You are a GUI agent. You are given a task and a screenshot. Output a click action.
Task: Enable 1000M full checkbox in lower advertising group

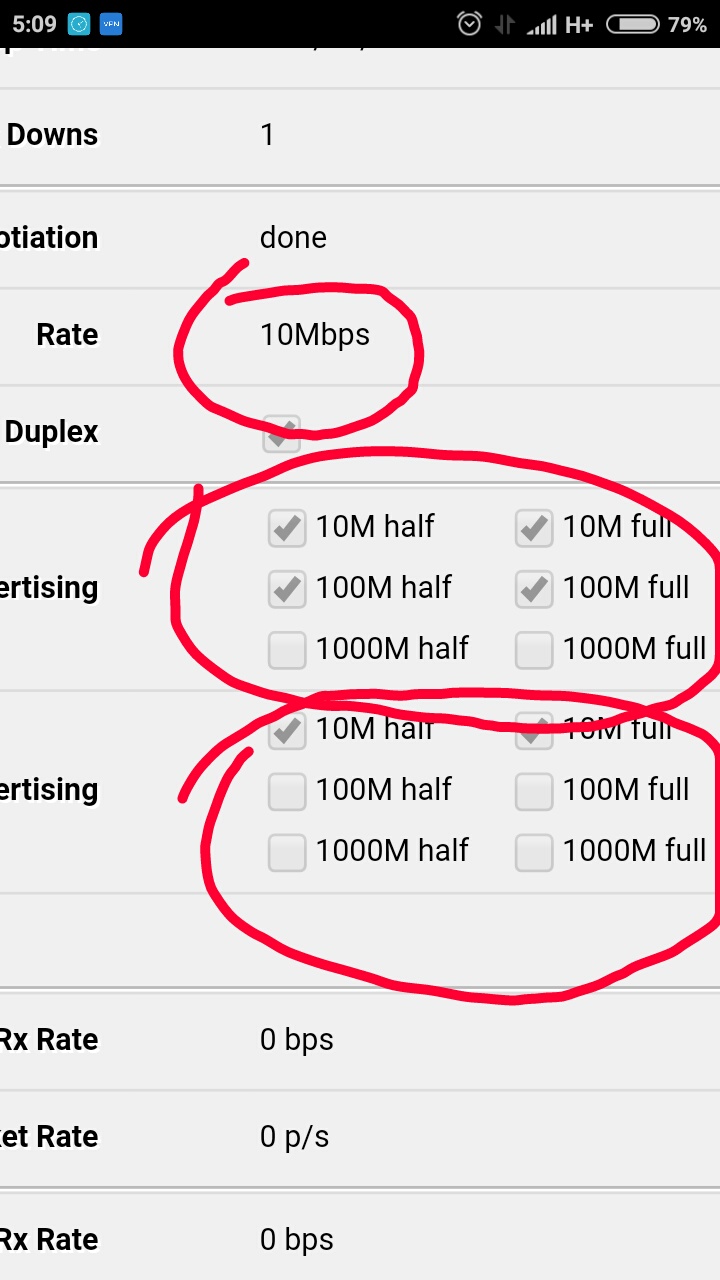(x=534, y=852)
